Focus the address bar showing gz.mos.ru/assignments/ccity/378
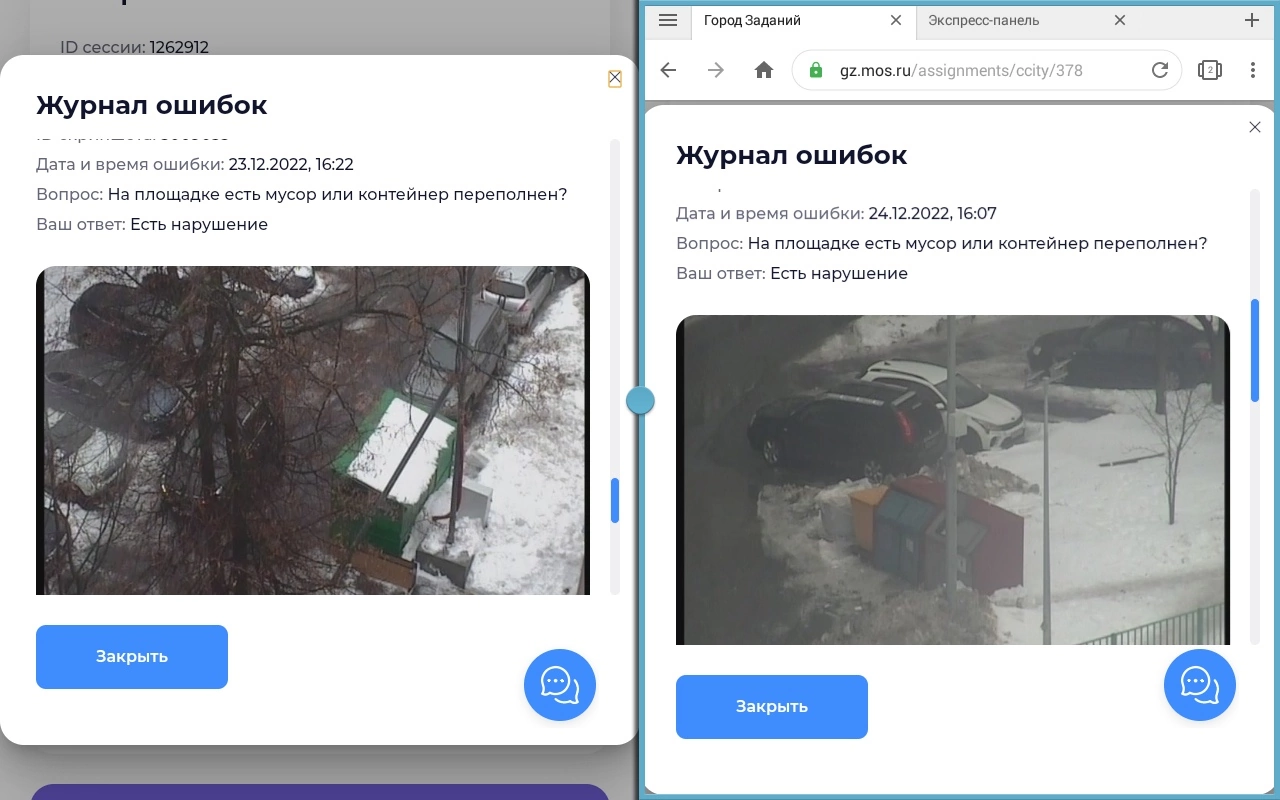The width and height of the screenshot is (1280, 800). click(987, 70)
